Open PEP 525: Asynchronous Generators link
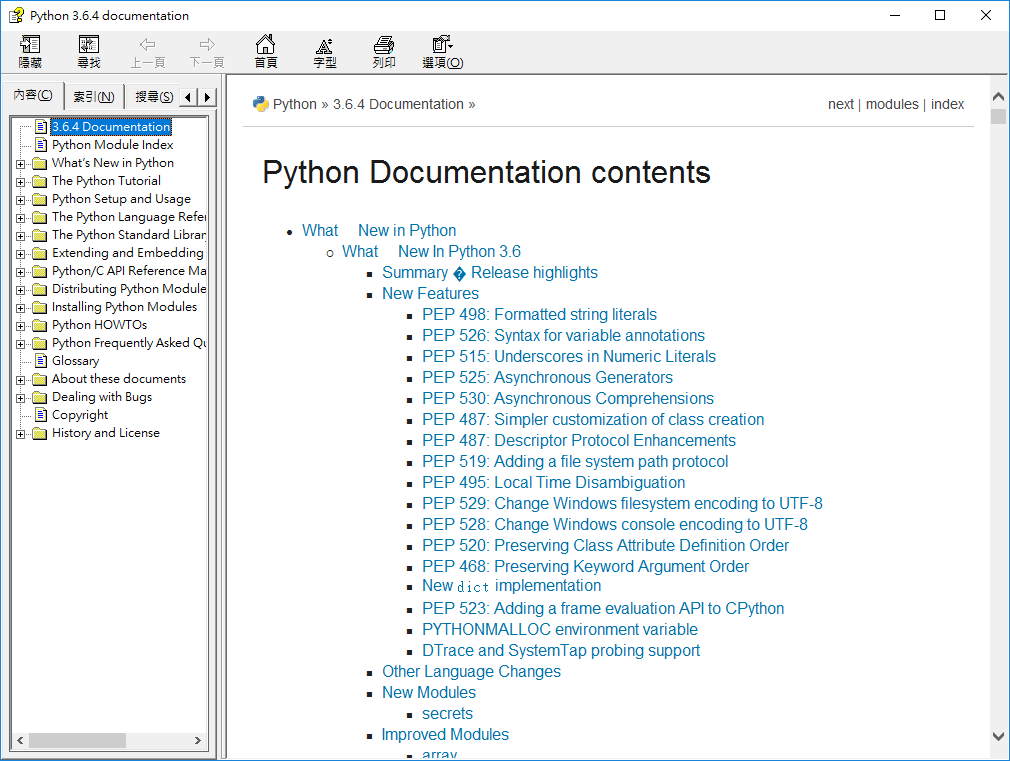1010x761 pixels. [548, 378]
